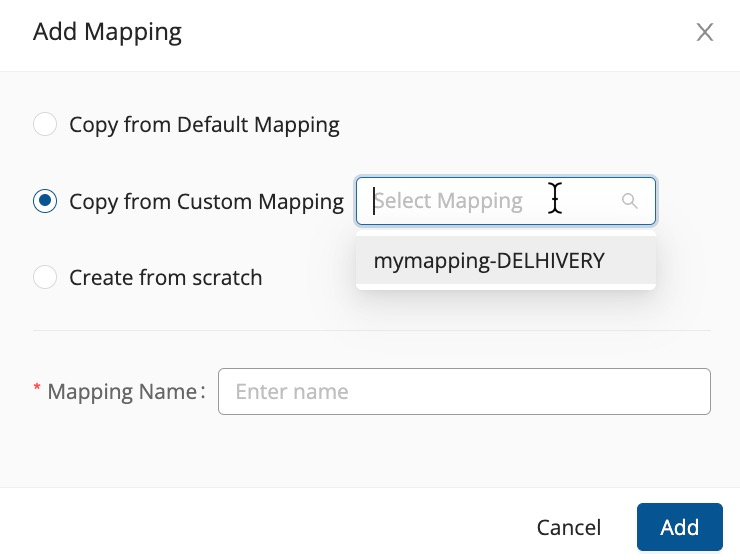Click the blue Add button
Image resolution: width=740 pixels, height=560 pixels.
click(679, 527)
